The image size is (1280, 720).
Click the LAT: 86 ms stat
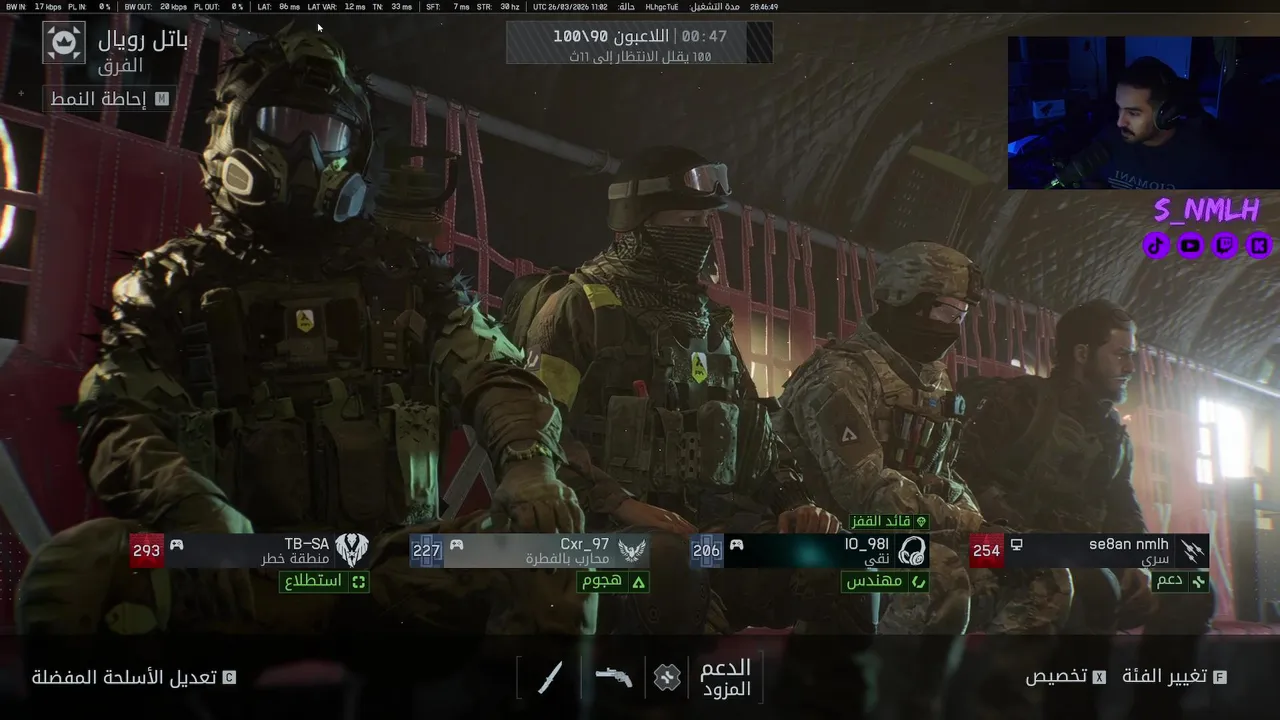(278, 6)
